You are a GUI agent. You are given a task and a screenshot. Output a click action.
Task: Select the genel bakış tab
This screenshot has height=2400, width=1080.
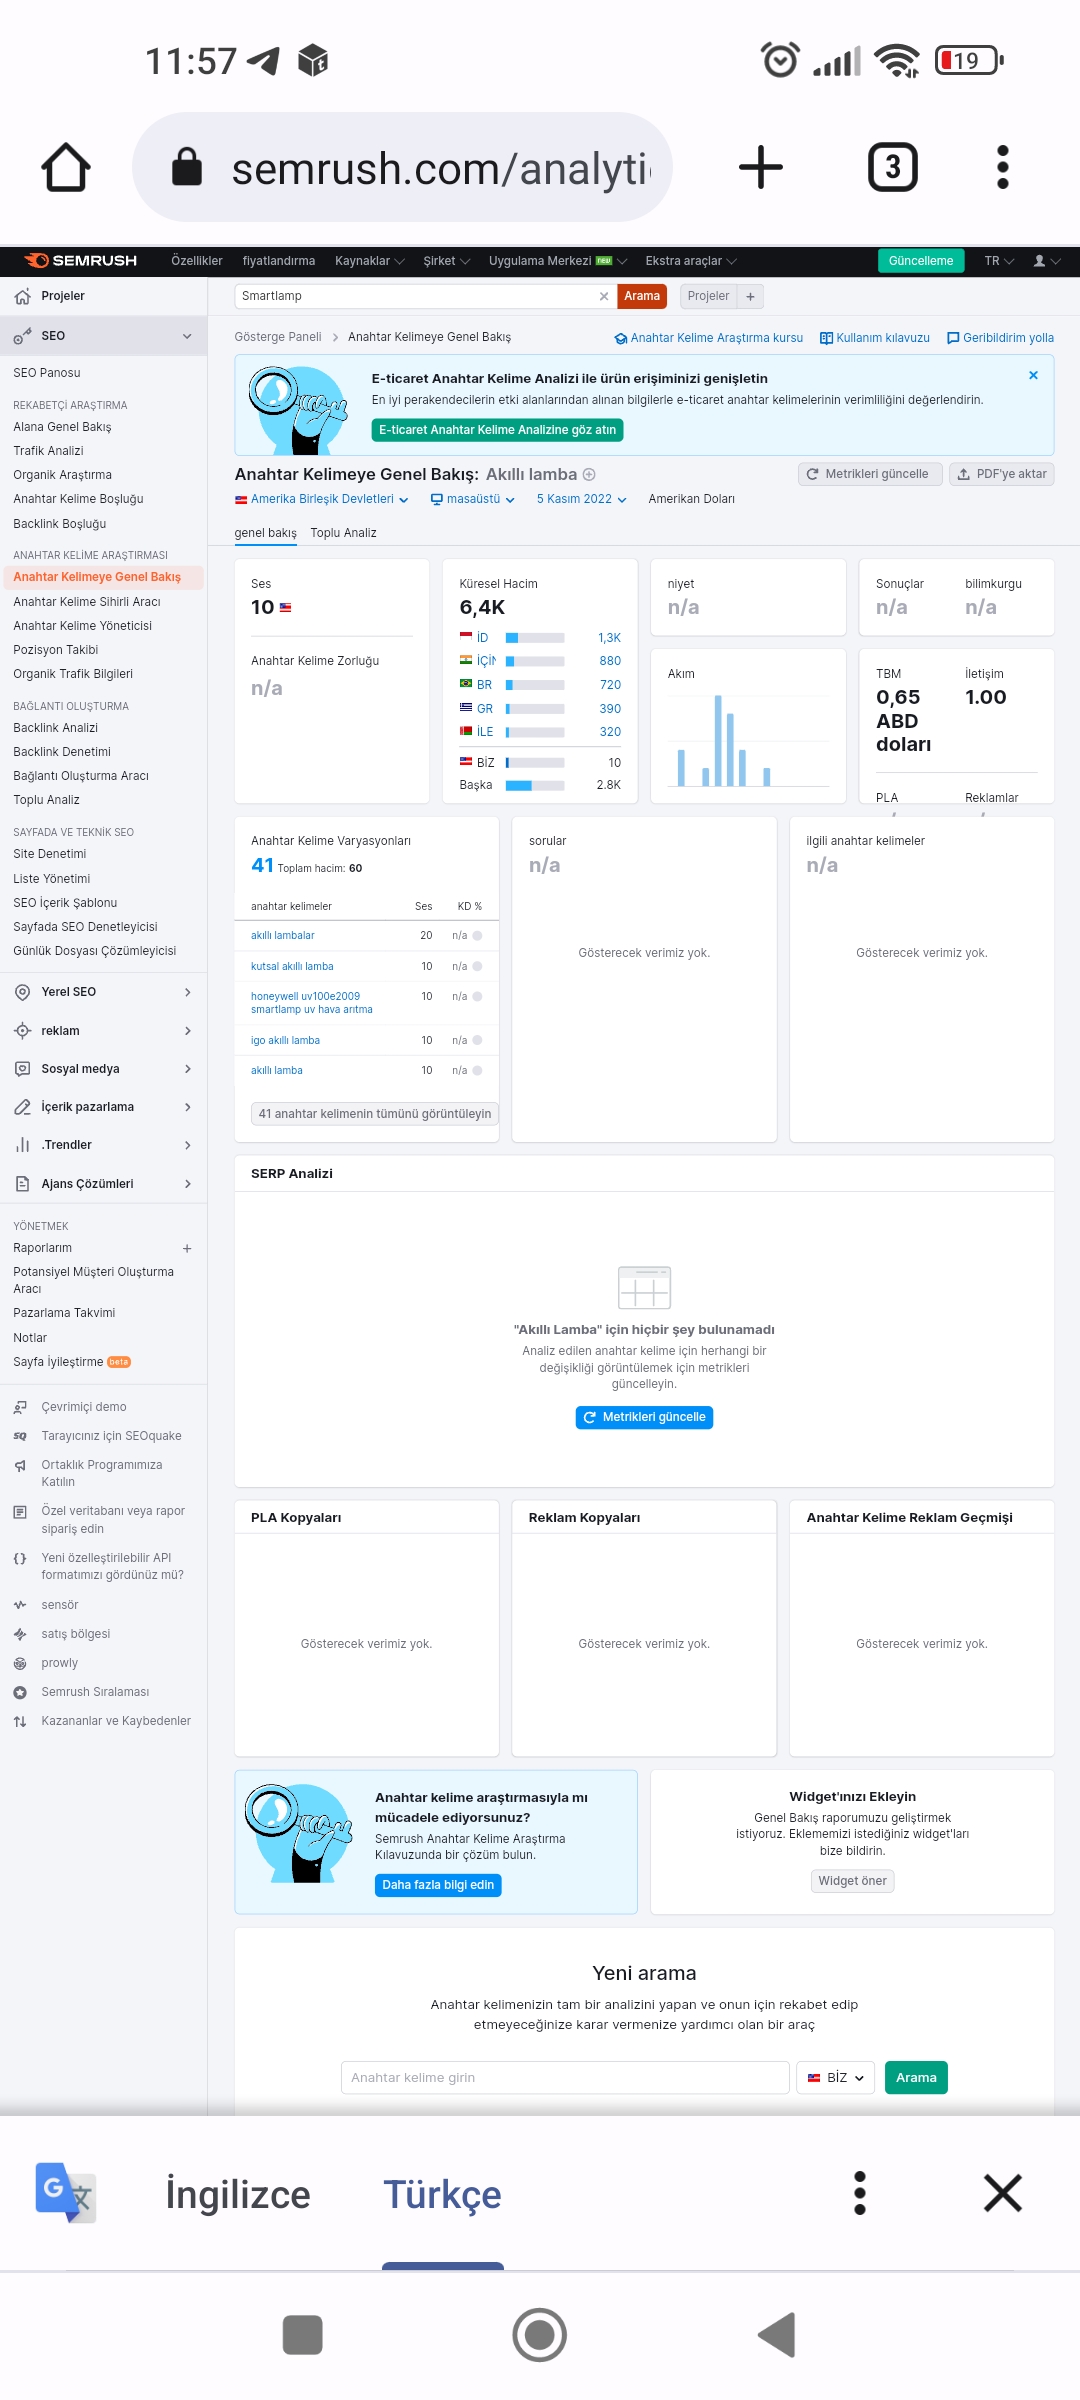pos(265,533)
